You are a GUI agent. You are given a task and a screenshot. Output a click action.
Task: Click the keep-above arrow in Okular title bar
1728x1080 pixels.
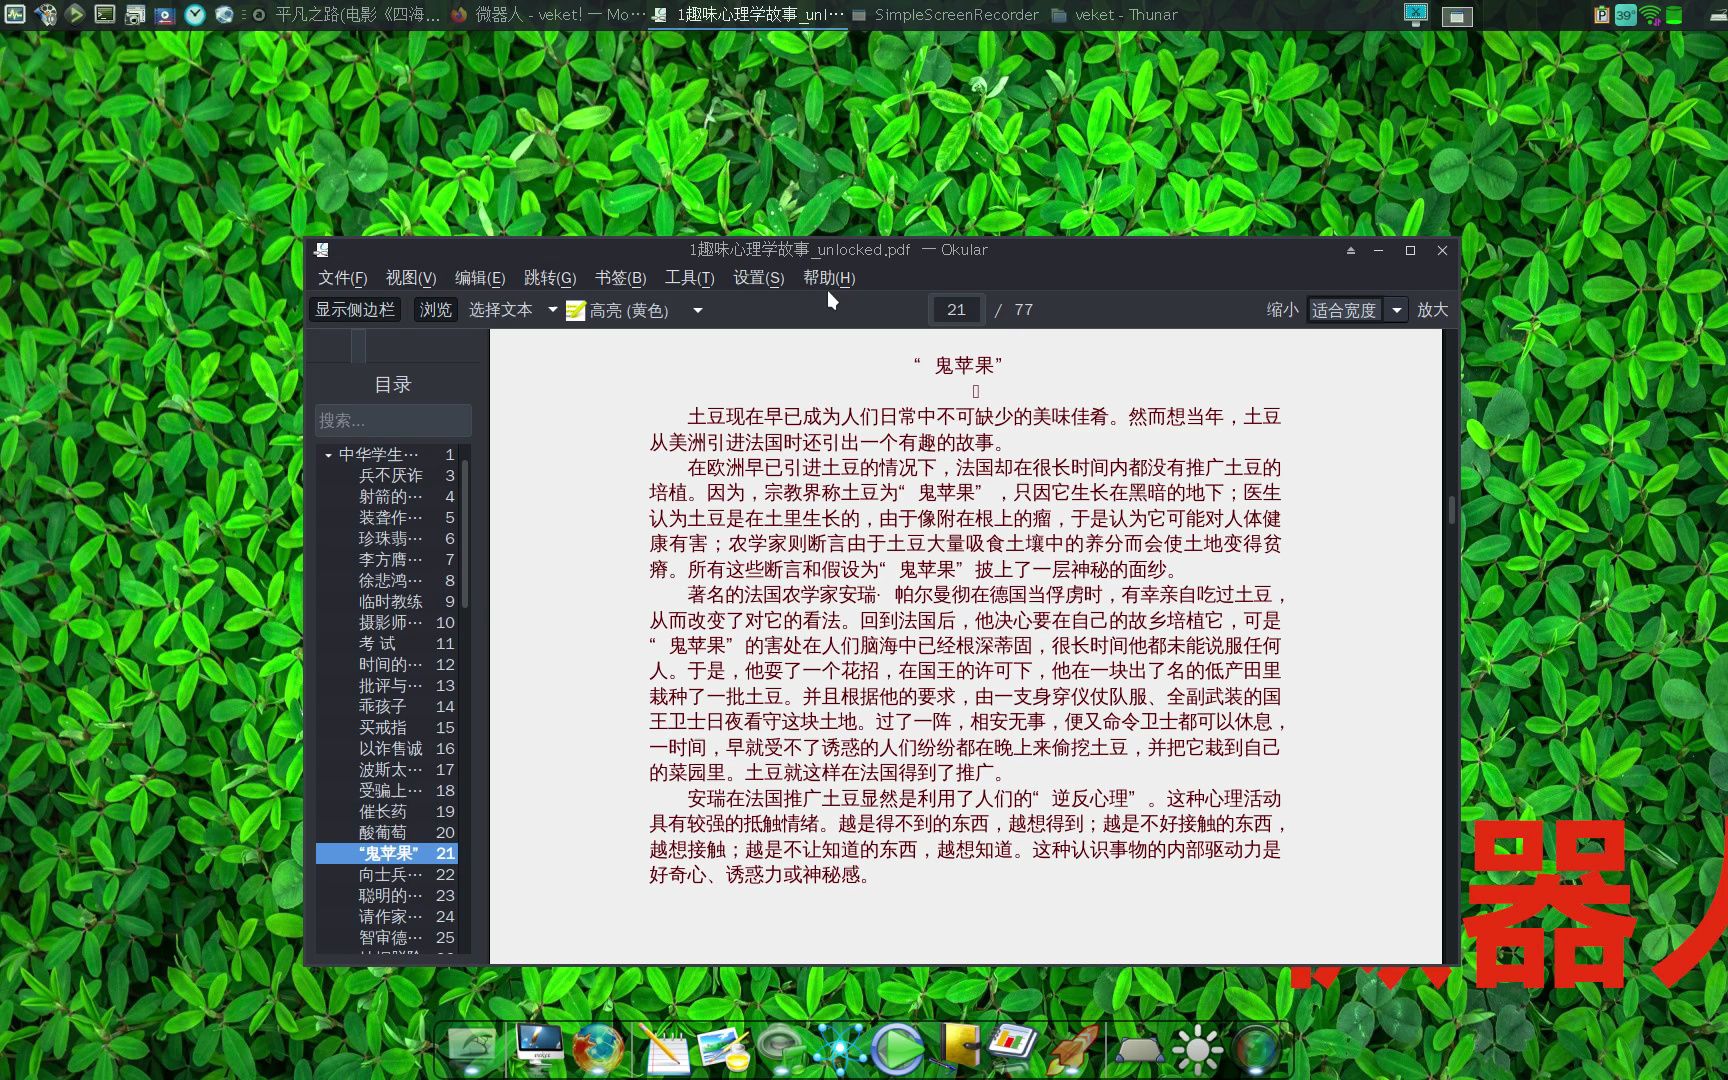click(1350, 250)
